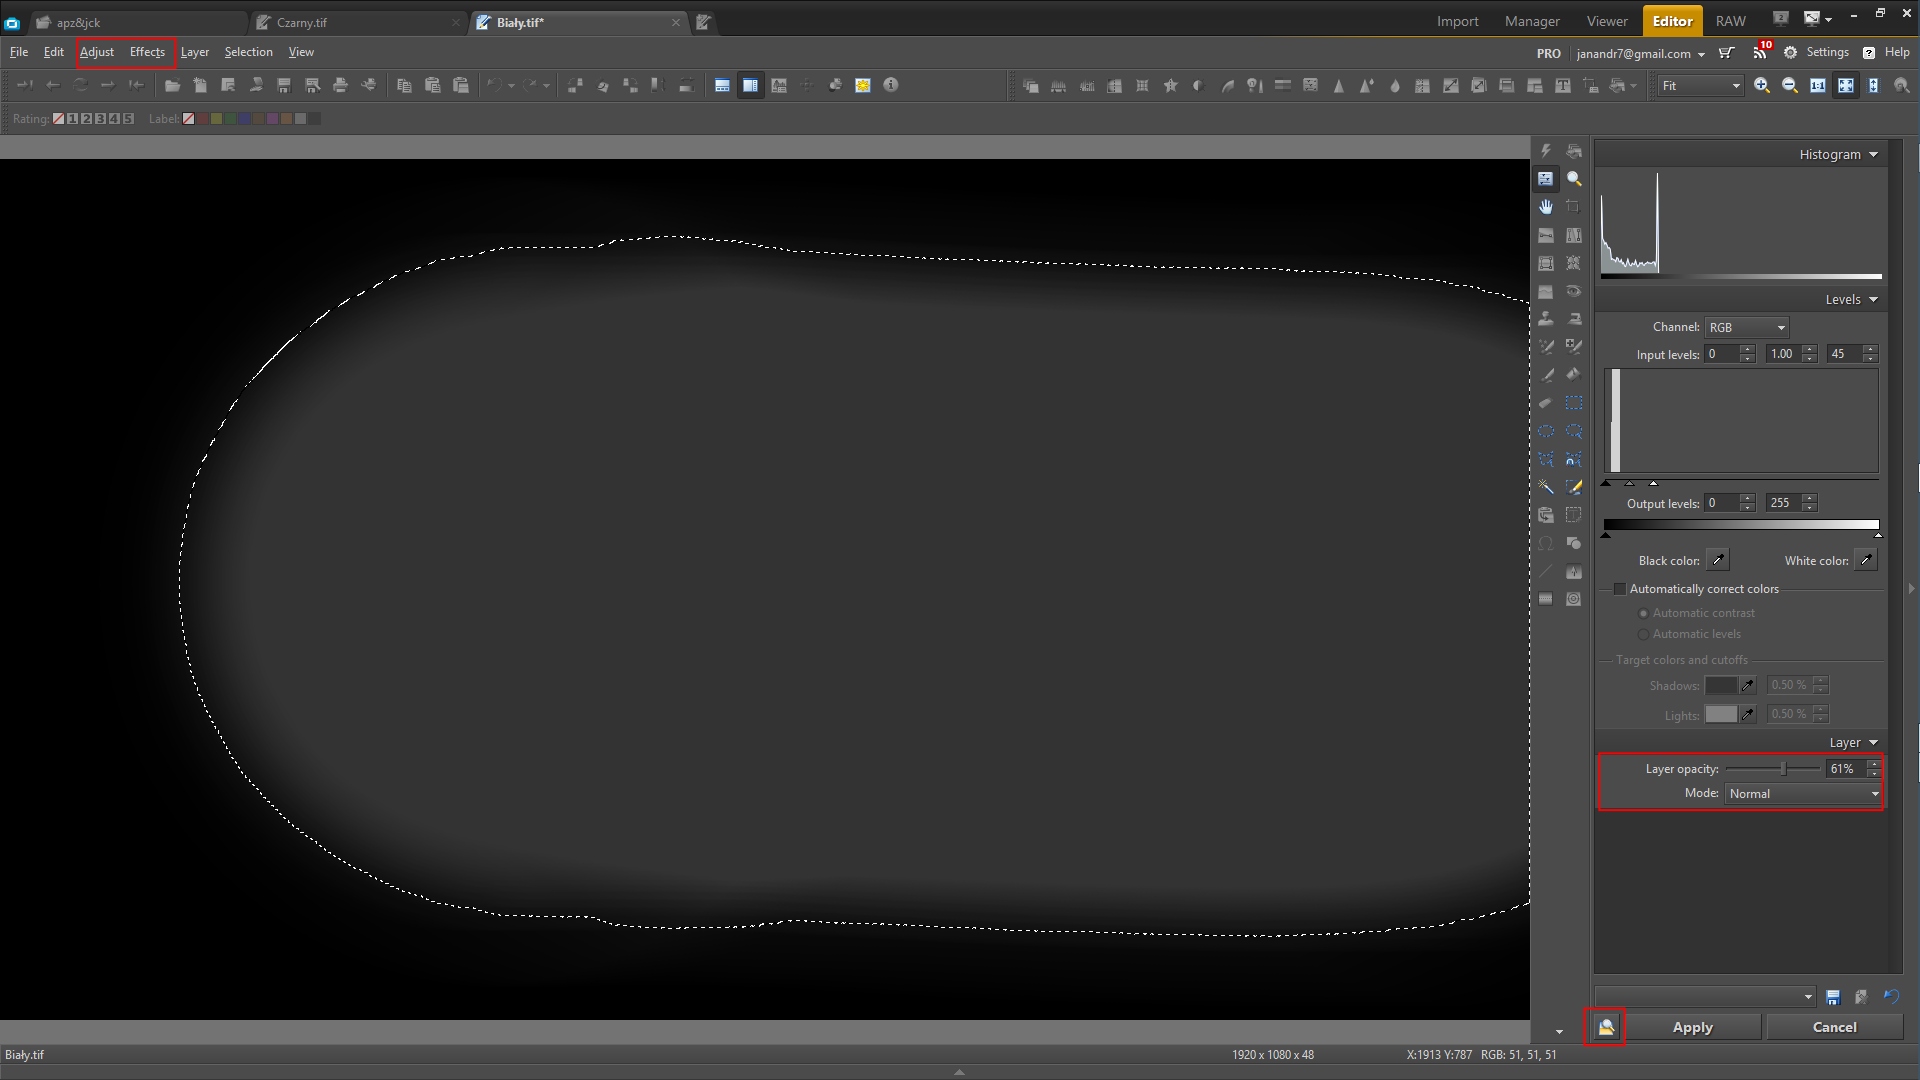1920x1080 pixels.
Task: Open the Channel RGB dropdown
Action: 1747,328
